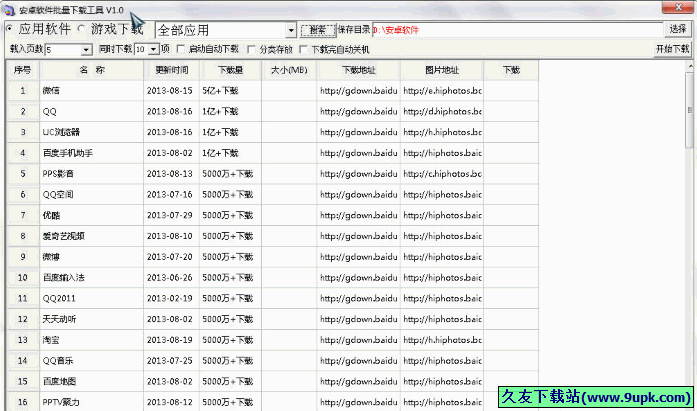The image size is (697, 411).
Task: Open the 同时下载 count dropdown
Action: tap(153, 49)
